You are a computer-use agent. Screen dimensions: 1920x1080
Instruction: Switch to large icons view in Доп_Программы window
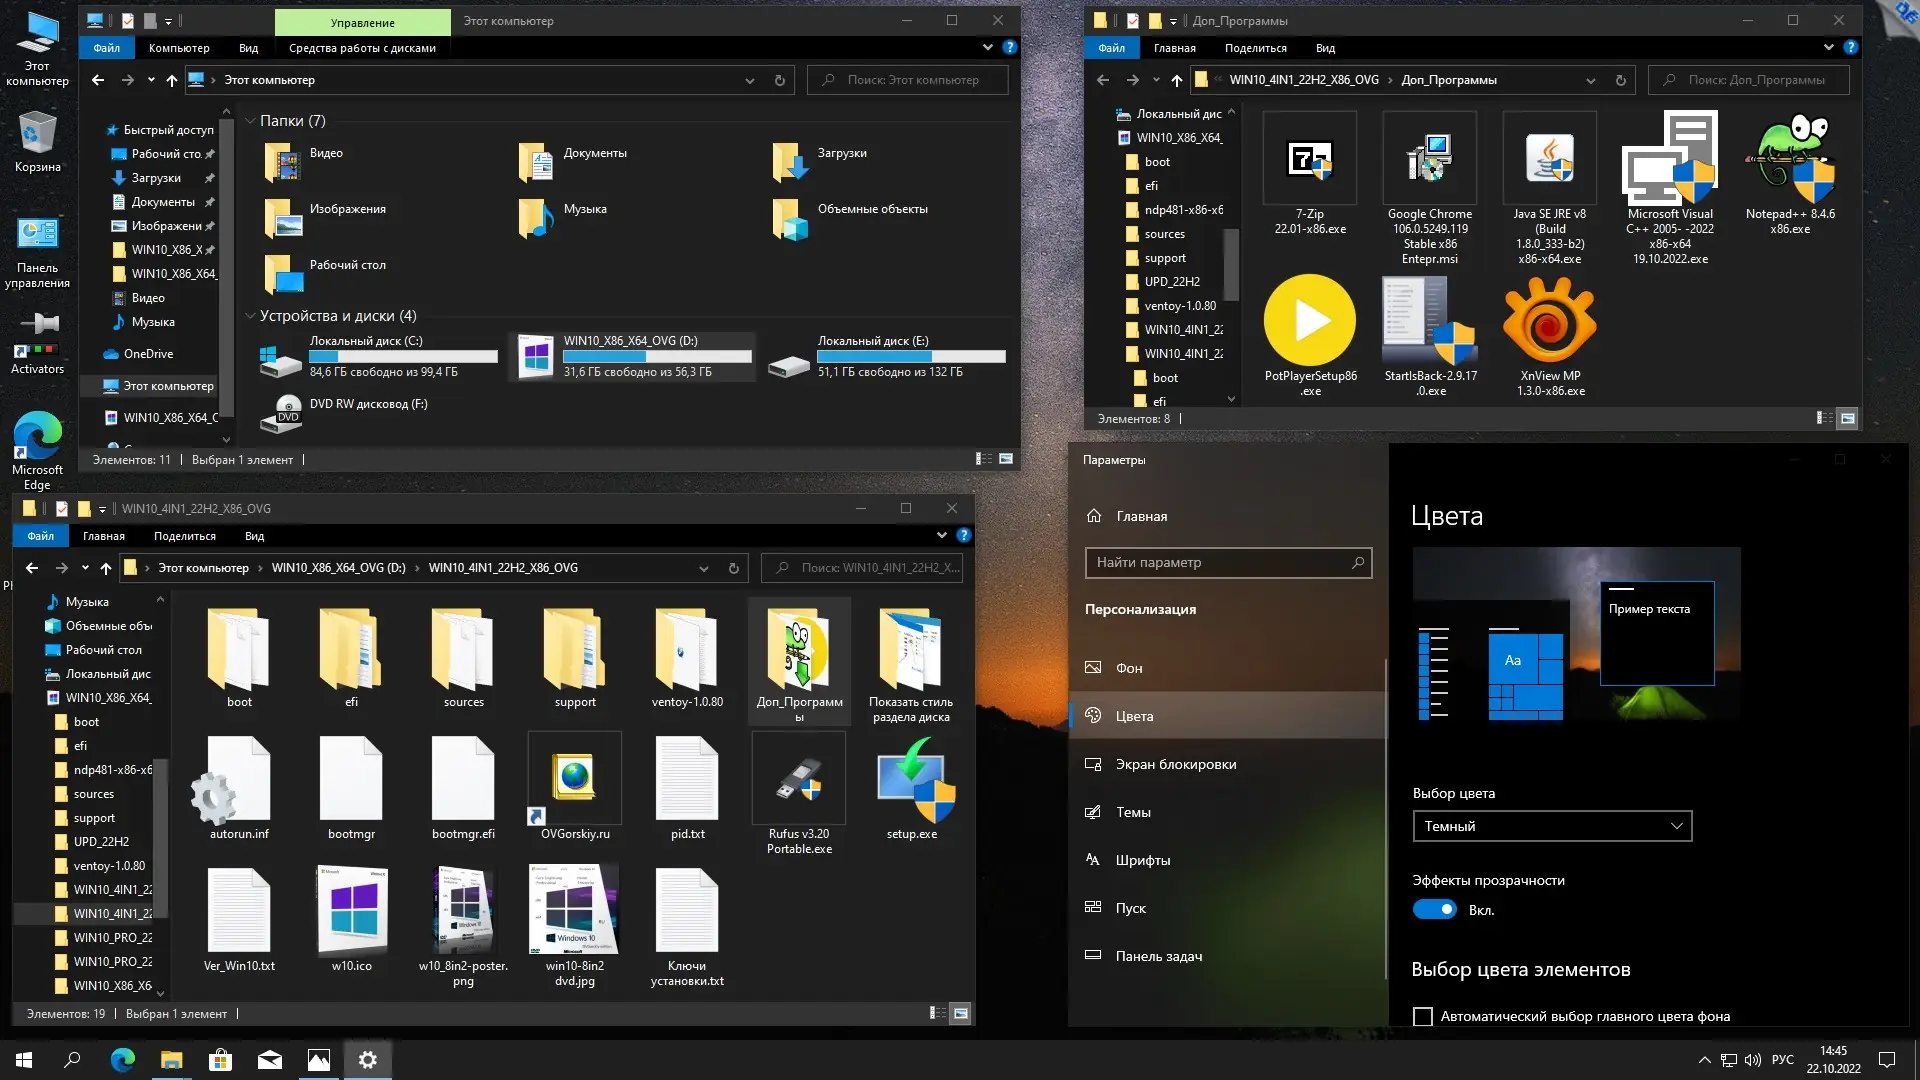1847,418
